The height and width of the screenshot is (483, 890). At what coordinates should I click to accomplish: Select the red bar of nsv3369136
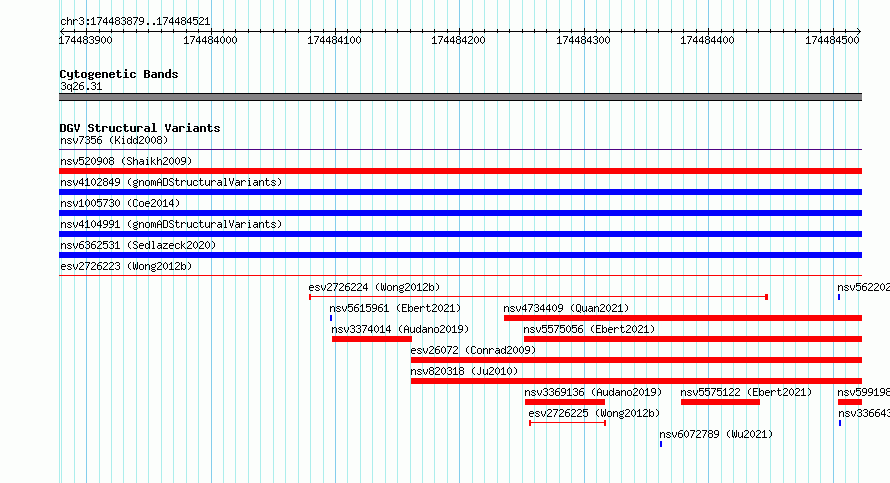tap(565, 402)
